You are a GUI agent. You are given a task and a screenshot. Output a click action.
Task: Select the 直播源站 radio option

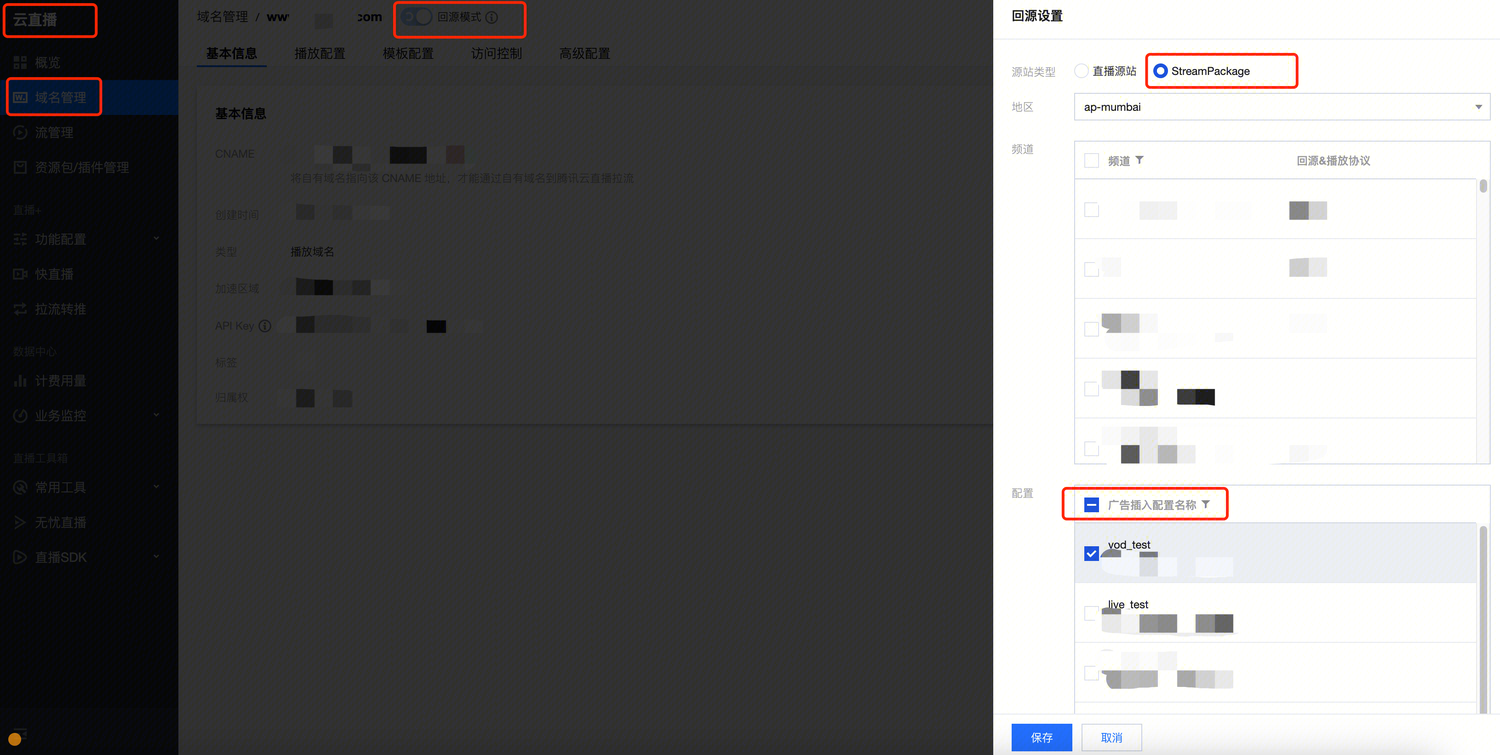[1081, 71]
